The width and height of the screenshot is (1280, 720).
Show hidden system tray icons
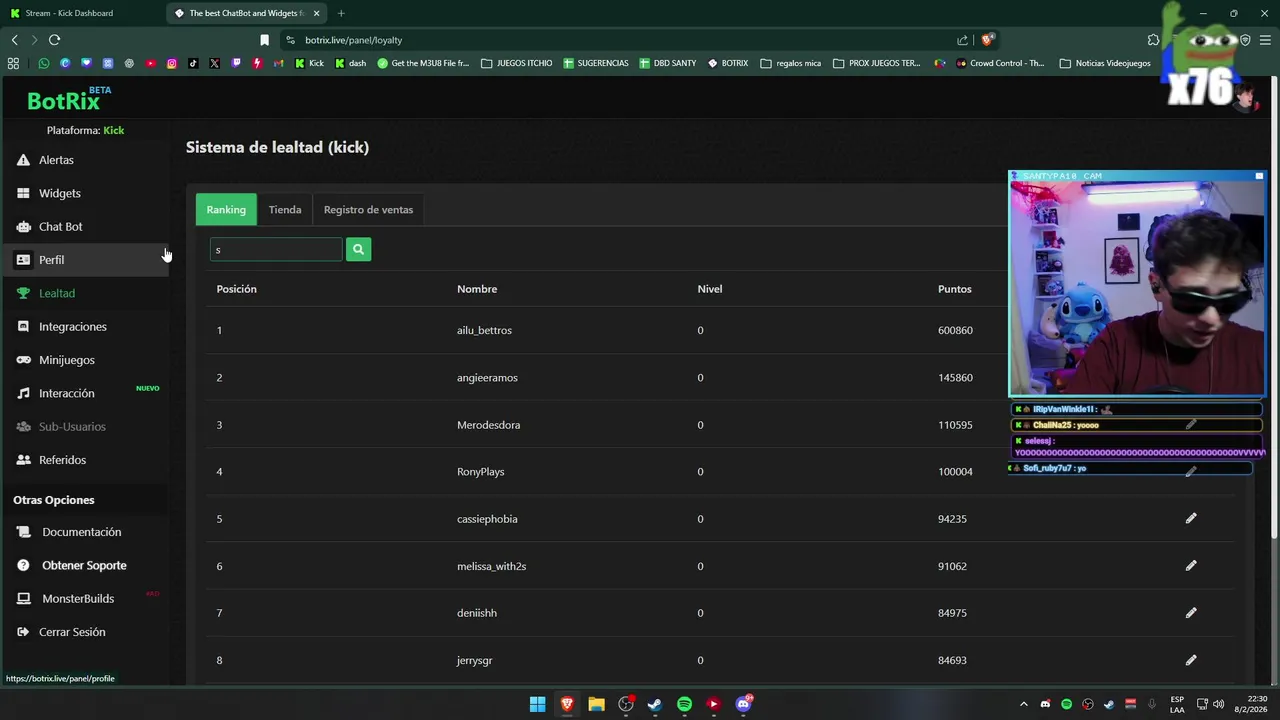pyautogui.click(x=1023, y=704)
